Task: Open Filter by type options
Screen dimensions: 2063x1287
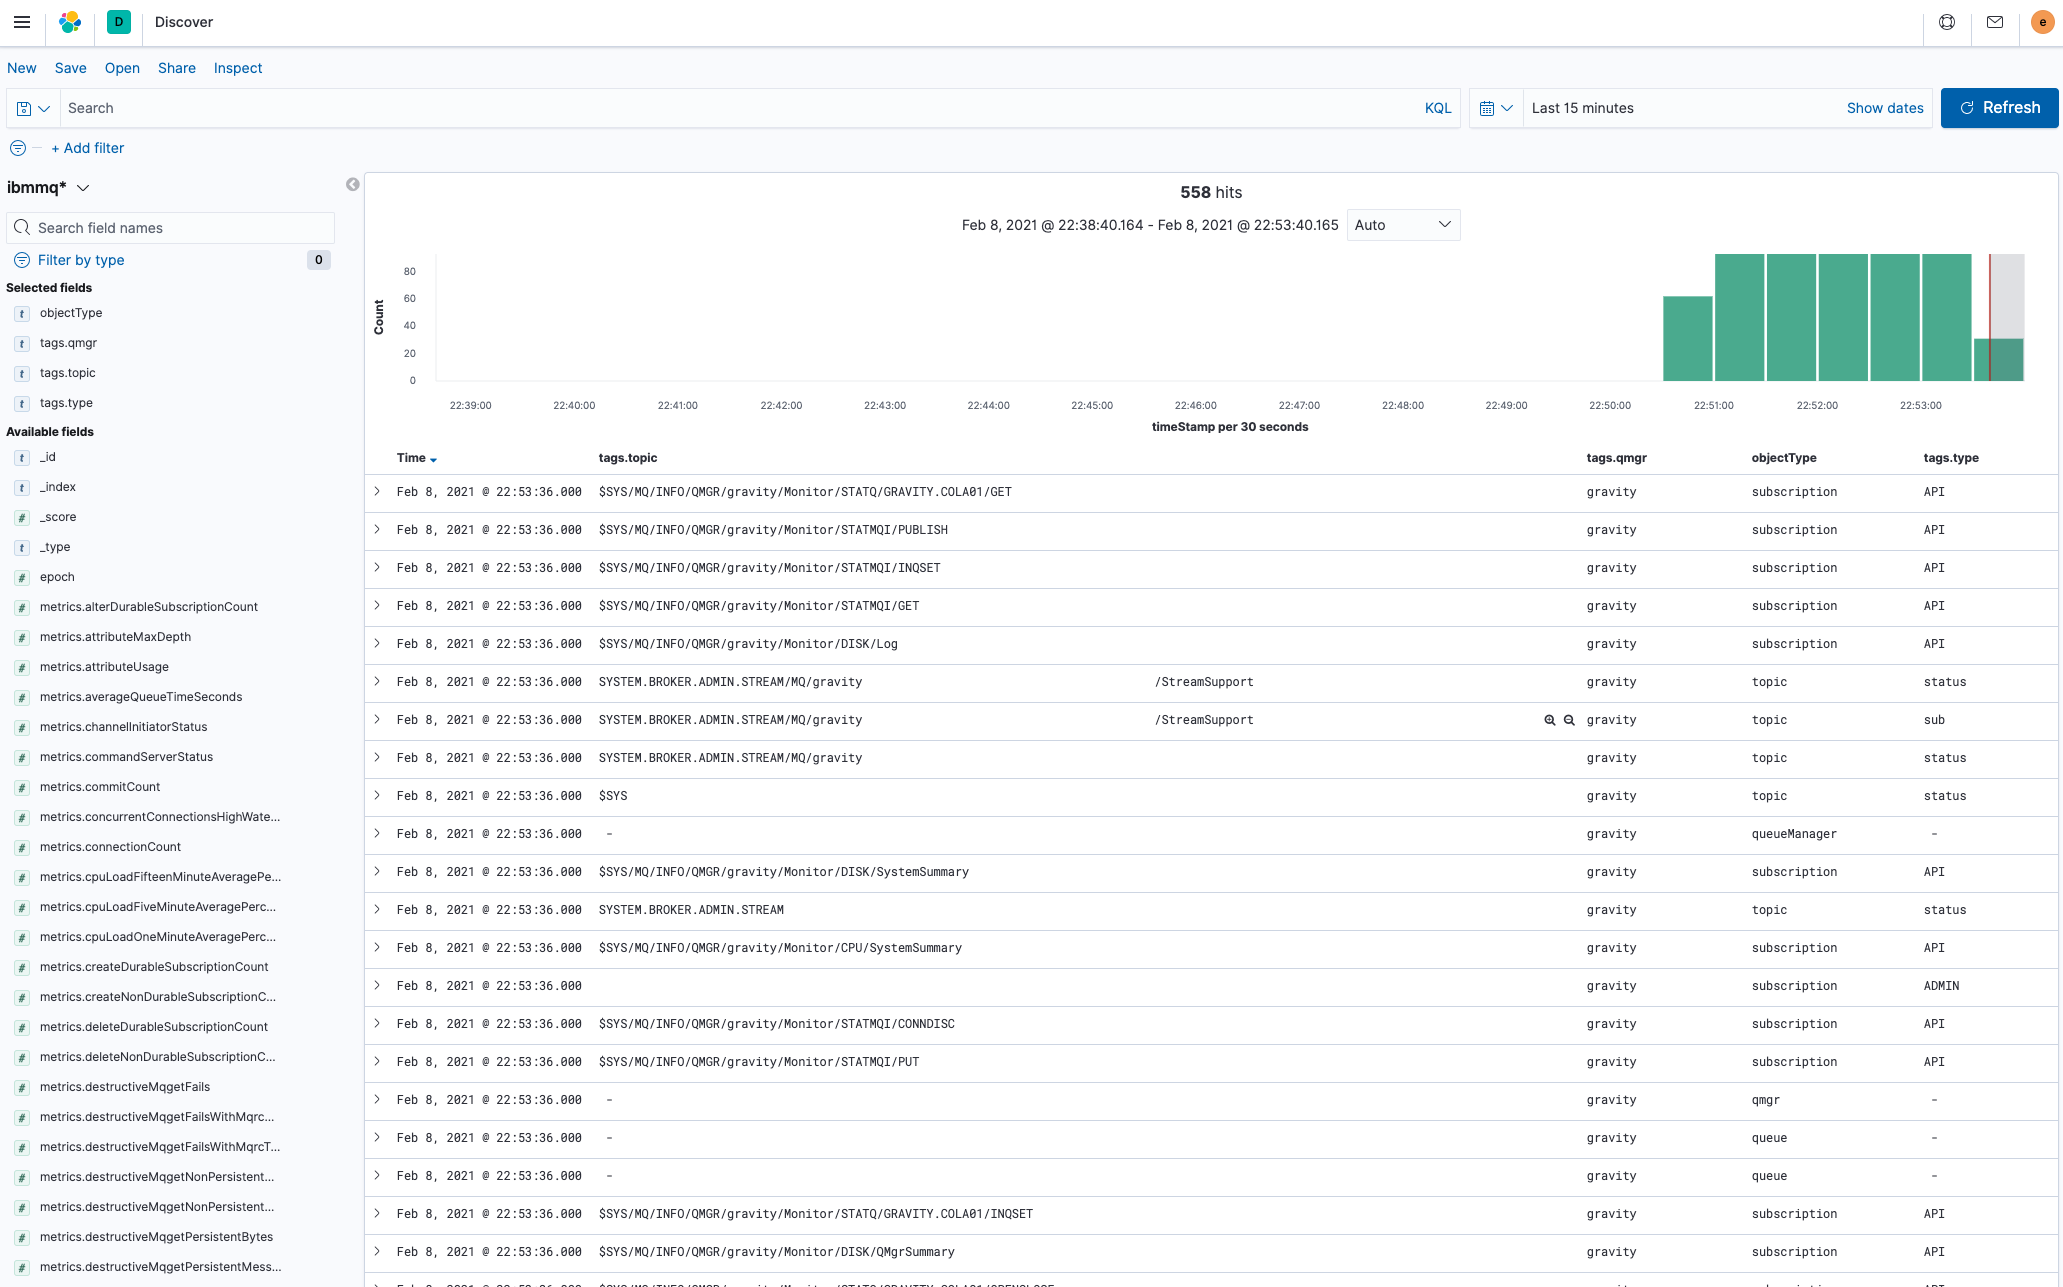Action: click(81, 260)
